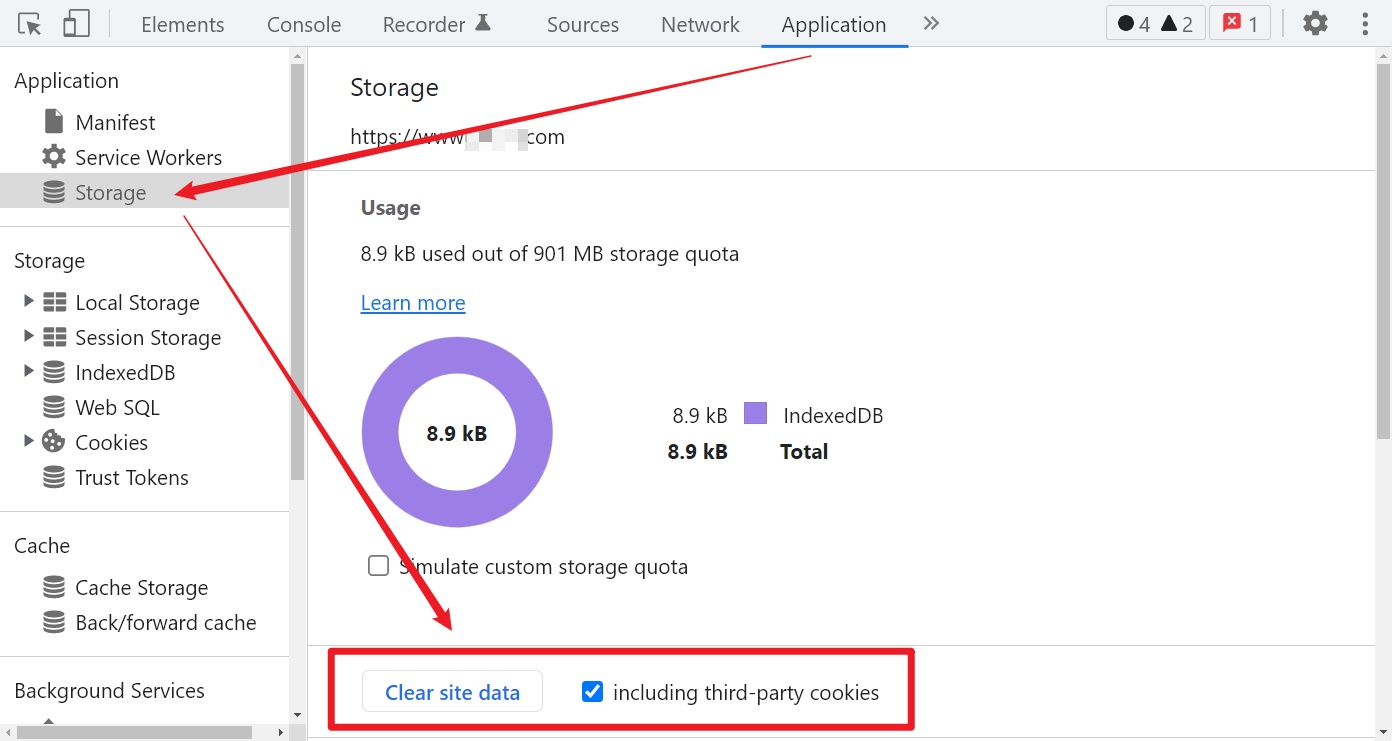Select Web SQL in the sidebar
The image size is (1392, 741).
tap(117, 407)
